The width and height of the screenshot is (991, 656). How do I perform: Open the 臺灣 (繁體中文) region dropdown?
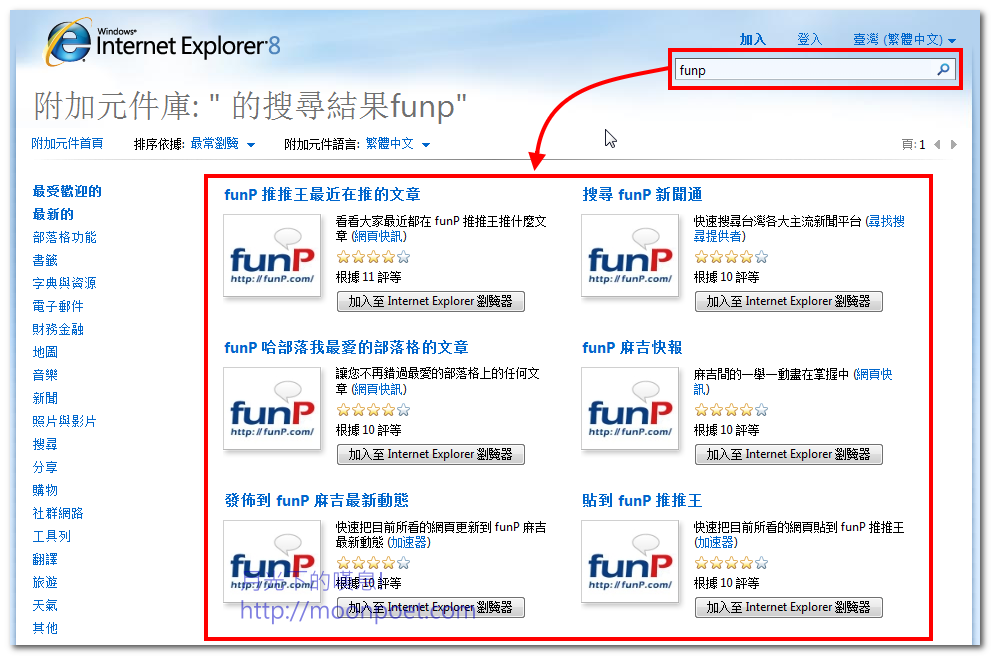[x=904, y=40]
